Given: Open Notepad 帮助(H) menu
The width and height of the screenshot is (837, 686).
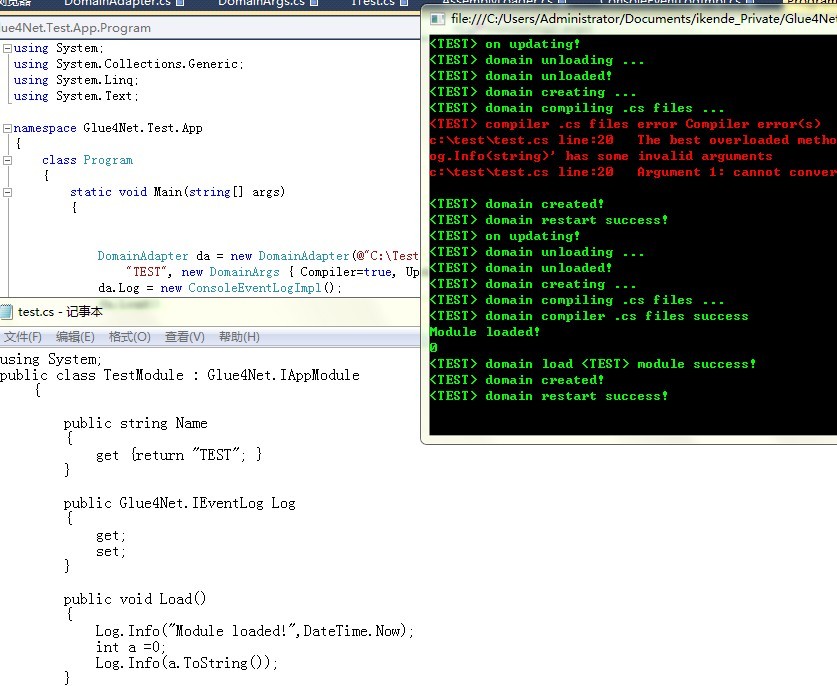Looking at the screenshot, I should (239, 337).
